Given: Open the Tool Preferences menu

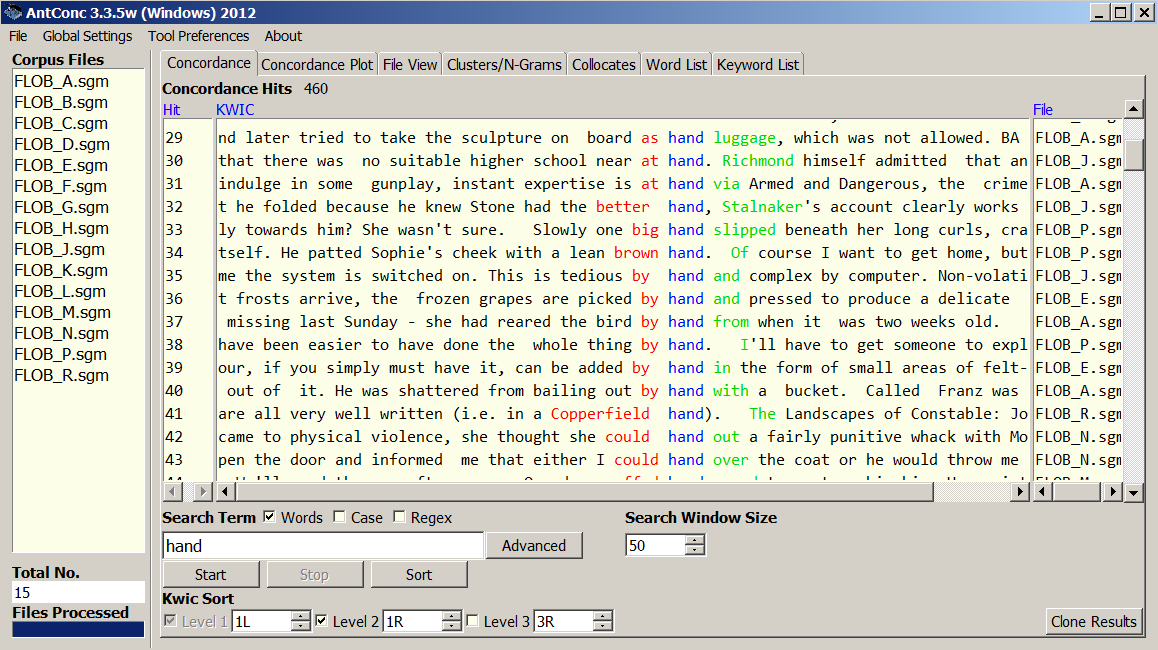Looking at the screenshot, I should point(198,36).
